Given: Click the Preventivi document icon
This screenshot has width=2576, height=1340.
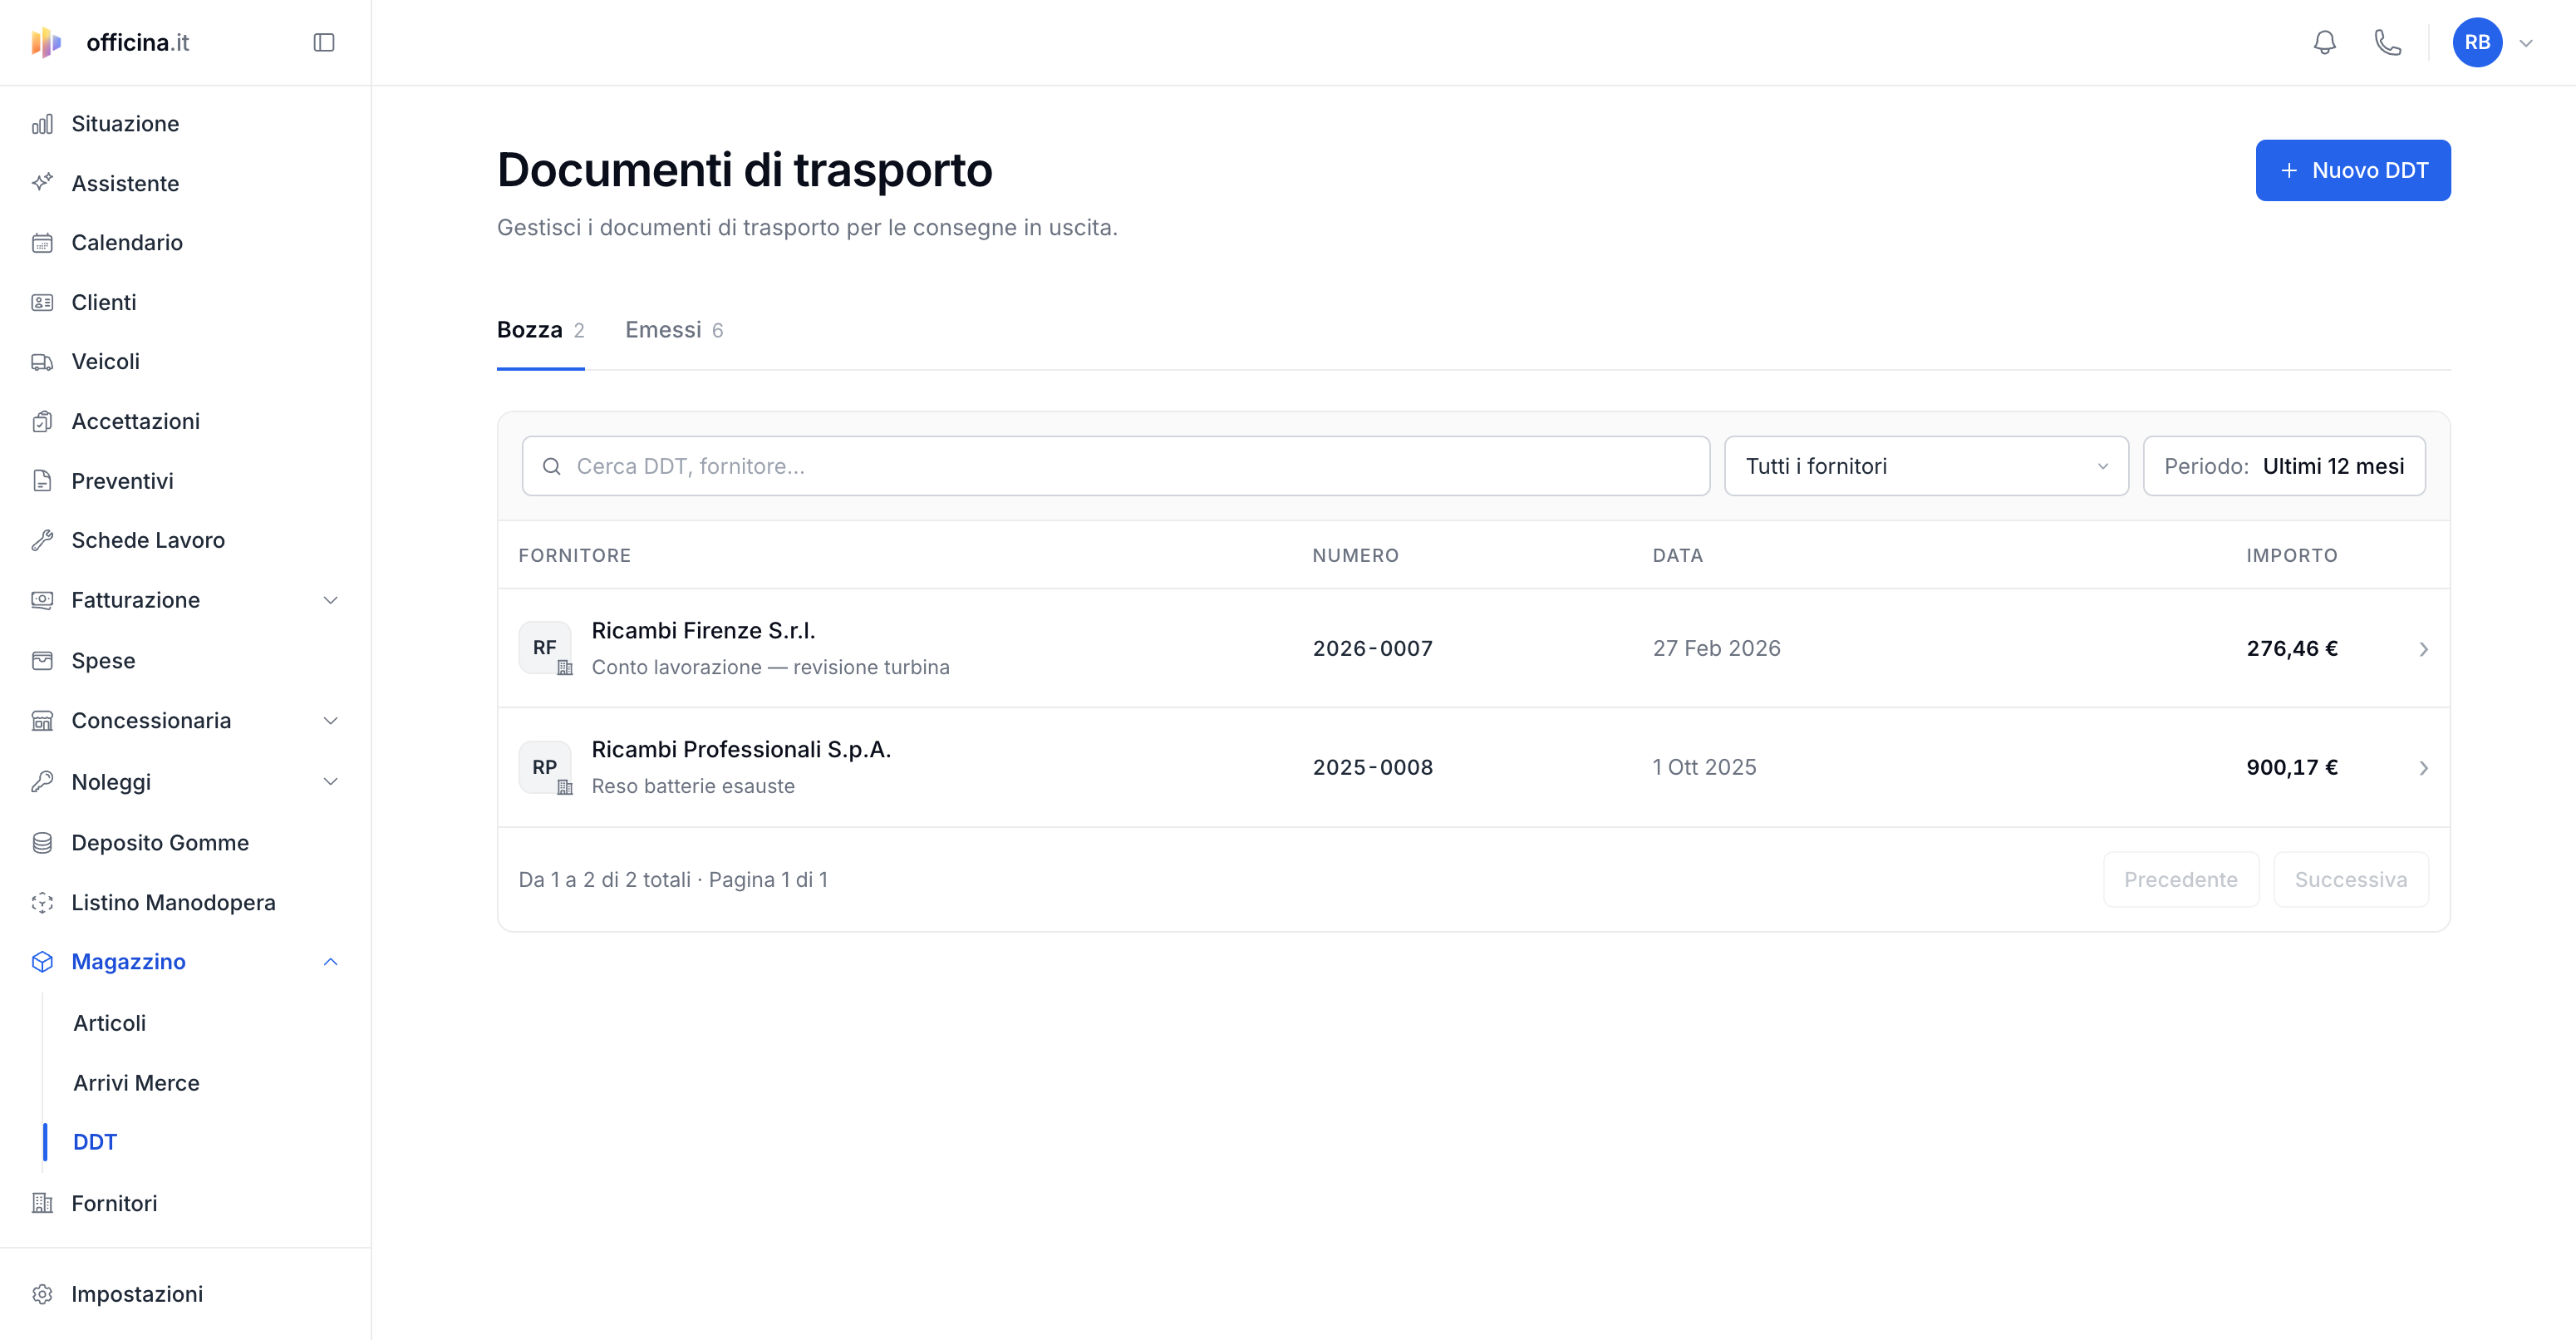Looking at the screenshot, I should pos(42,481).
